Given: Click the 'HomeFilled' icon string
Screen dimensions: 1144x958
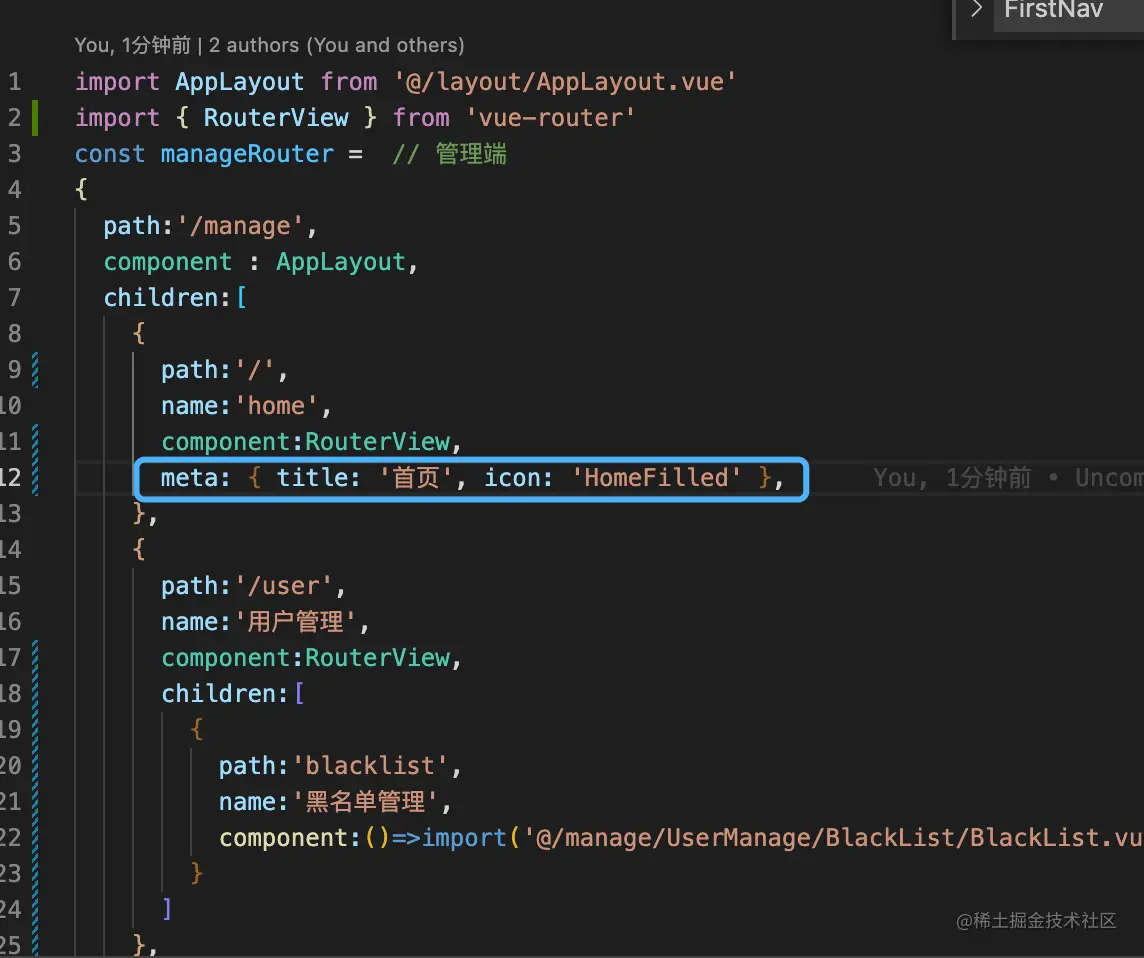Looking at the screenshot, I should (x=656, y=478).
